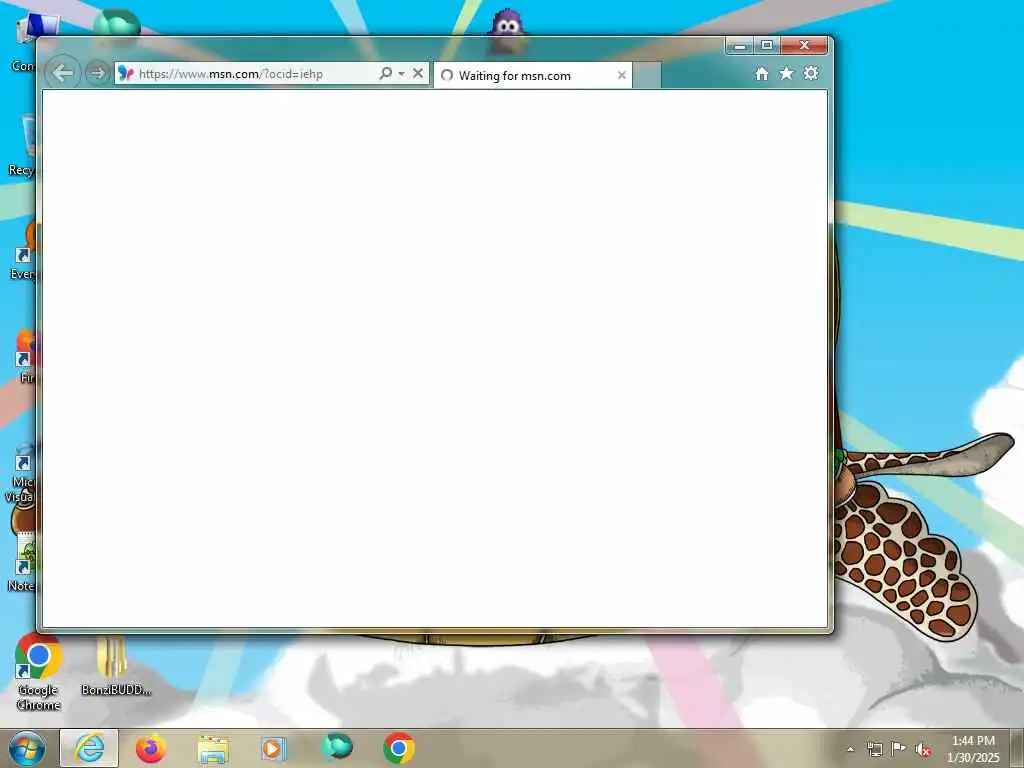Open Windows Explorer from the taskbar
Image resolution: width=1024 pixels, height=768 pixels.
click(213, 749)
